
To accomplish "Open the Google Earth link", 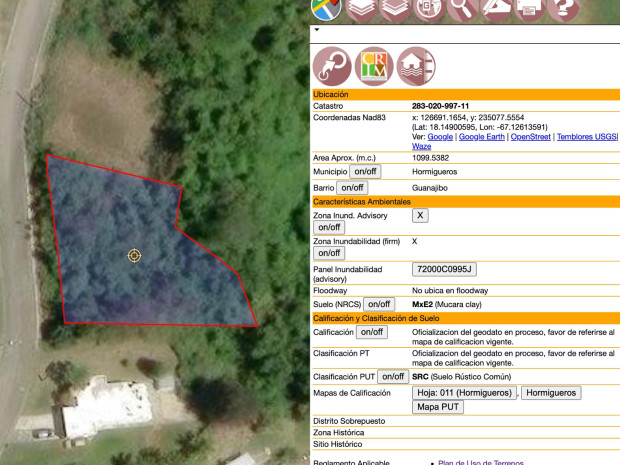I will tap(482, 137).
